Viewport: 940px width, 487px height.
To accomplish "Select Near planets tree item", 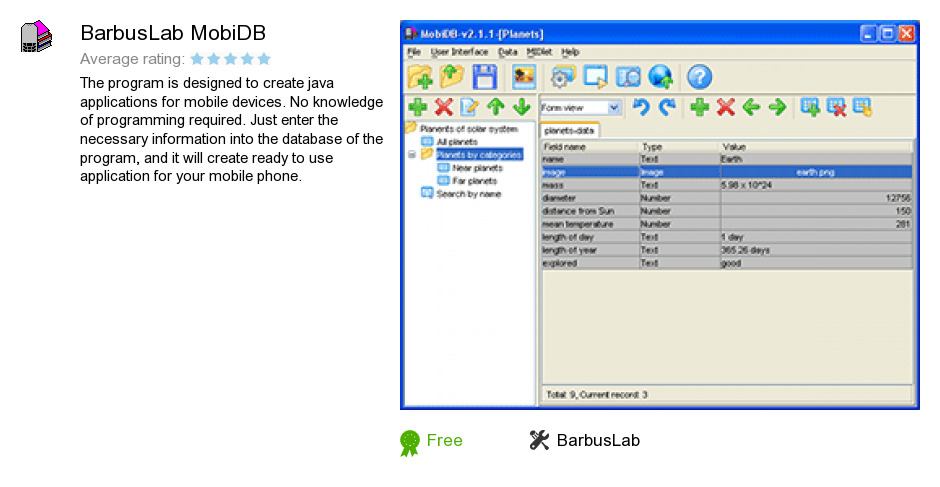I will [x=477, y=168].
